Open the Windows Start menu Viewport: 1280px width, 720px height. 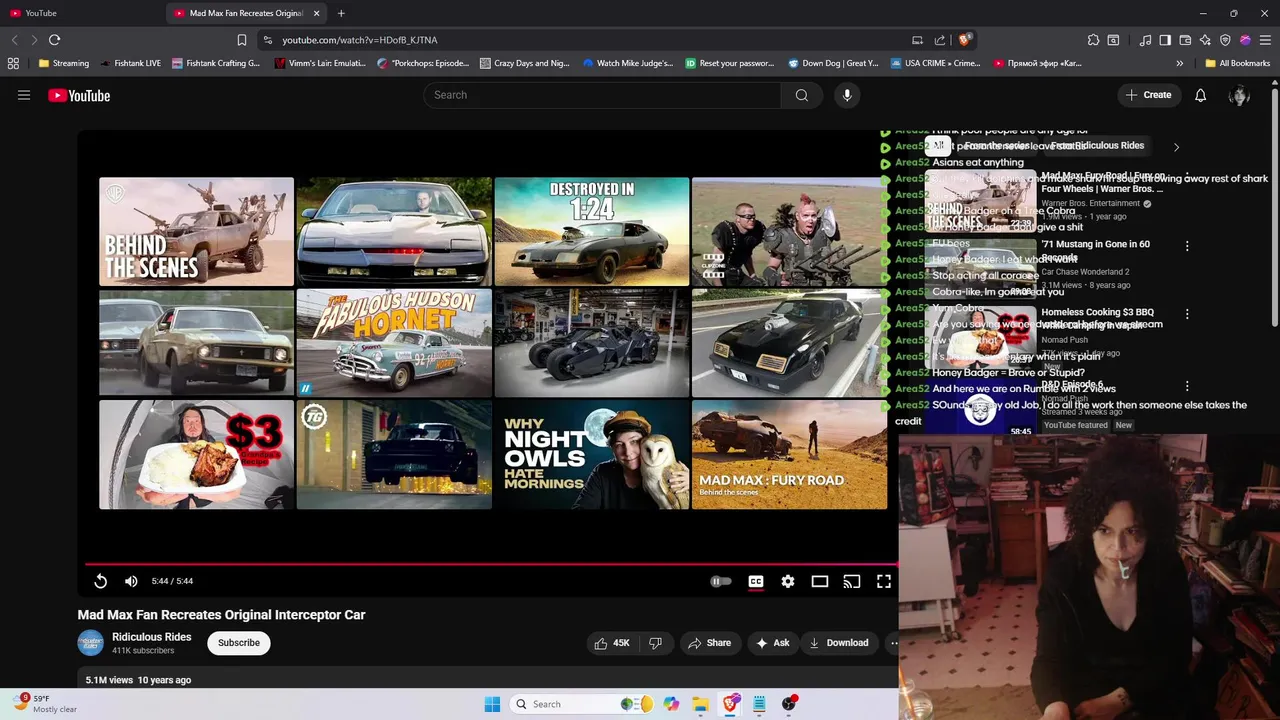492,704
